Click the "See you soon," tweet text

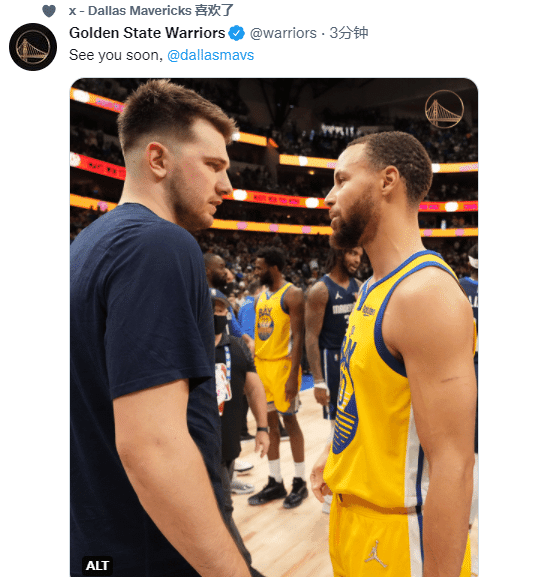[116, 55]
